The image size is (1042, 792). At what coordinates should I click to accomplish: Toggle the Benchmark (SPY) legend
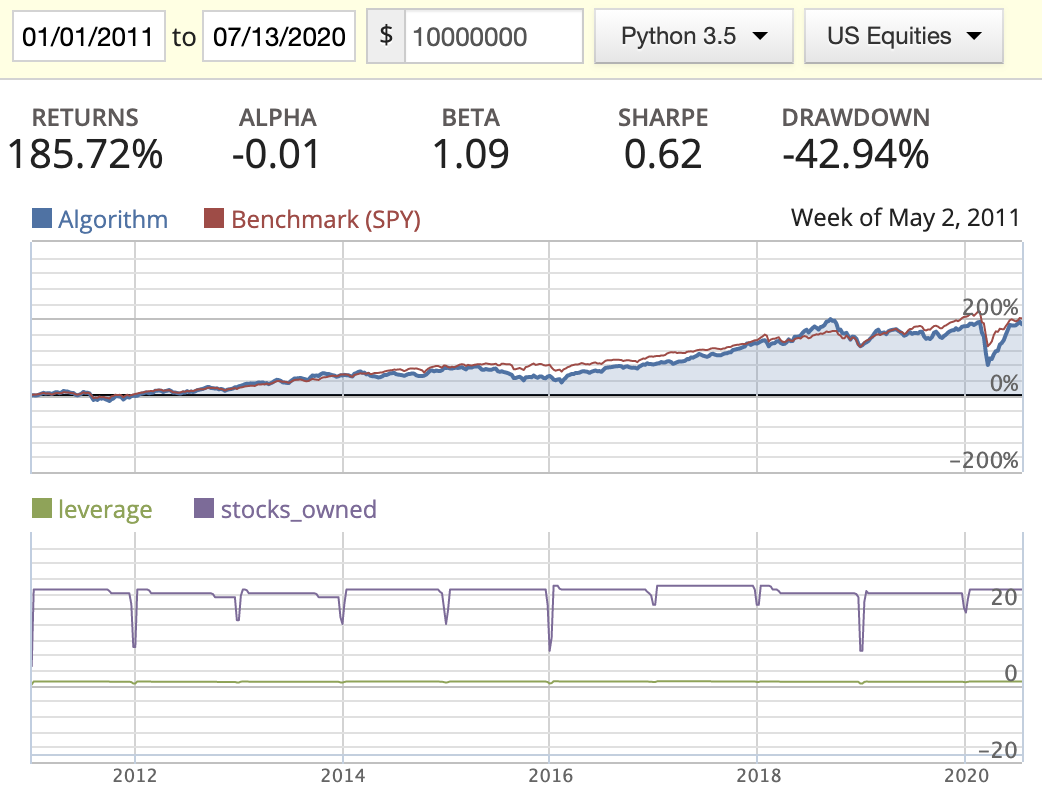325,219
